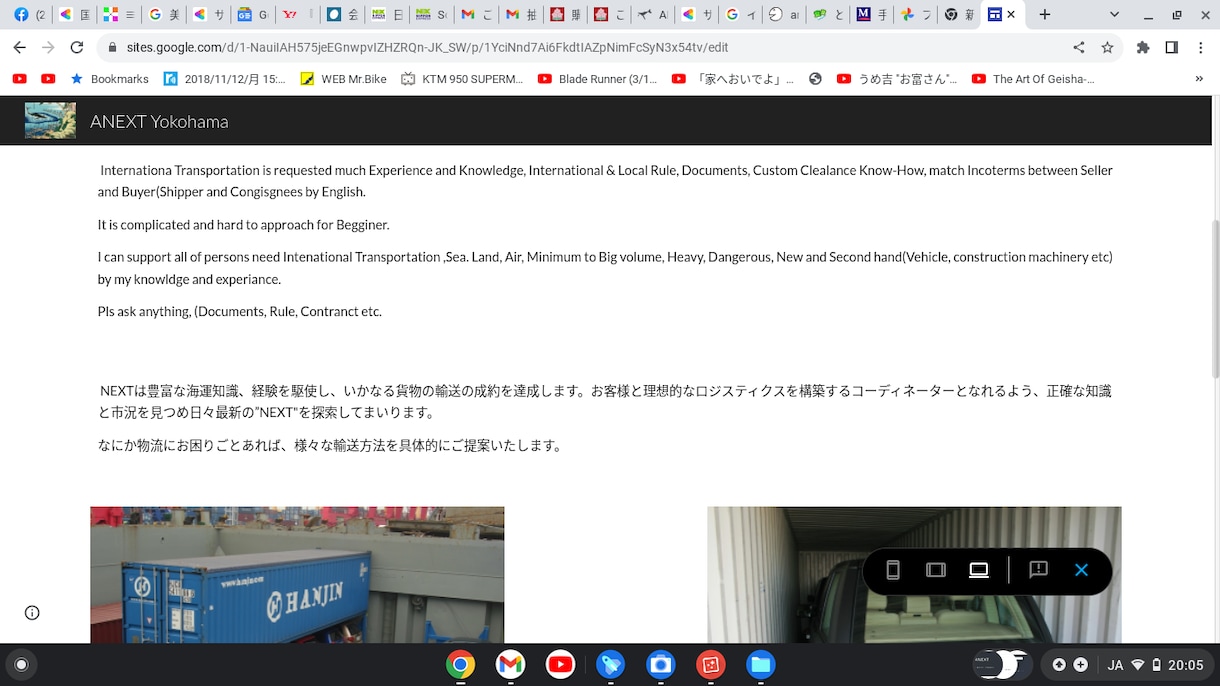1220x686 pixels.
Task: Open The Art Of Geisha bookmark
Action: click(x=1032, y=79)
